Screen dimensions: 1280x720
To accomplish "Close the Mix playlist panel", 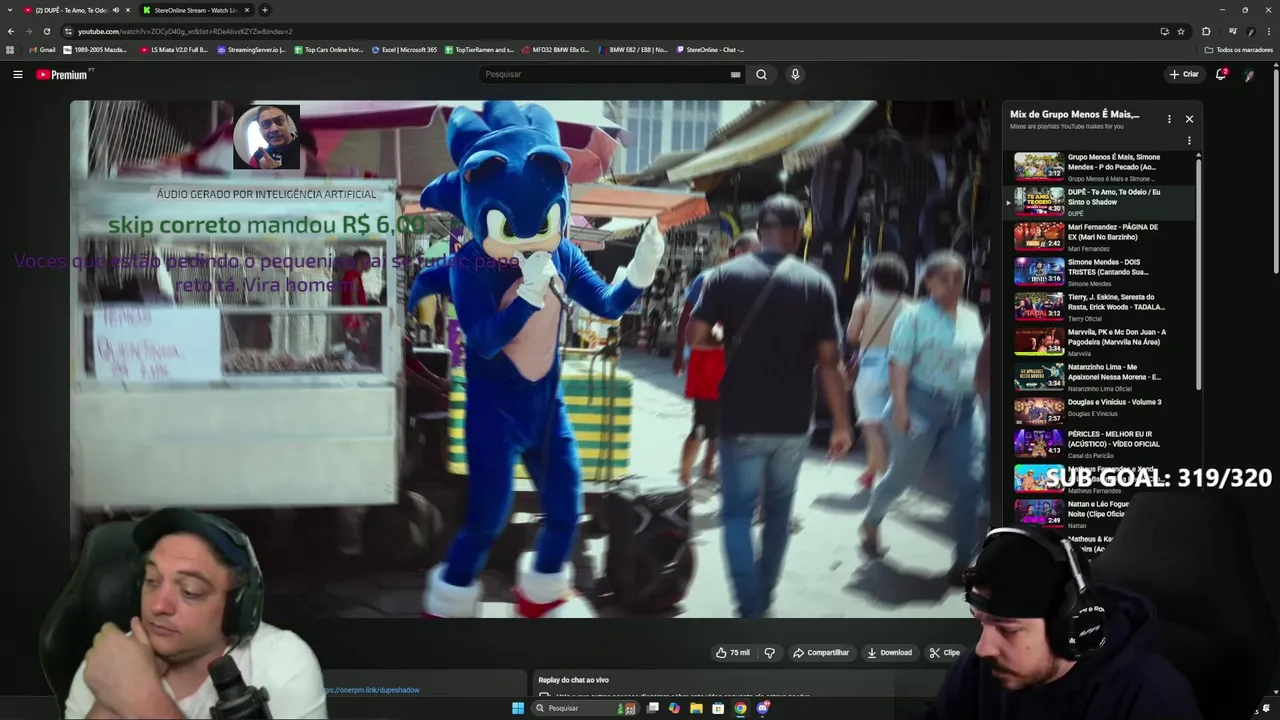I will click(1189, 119).
